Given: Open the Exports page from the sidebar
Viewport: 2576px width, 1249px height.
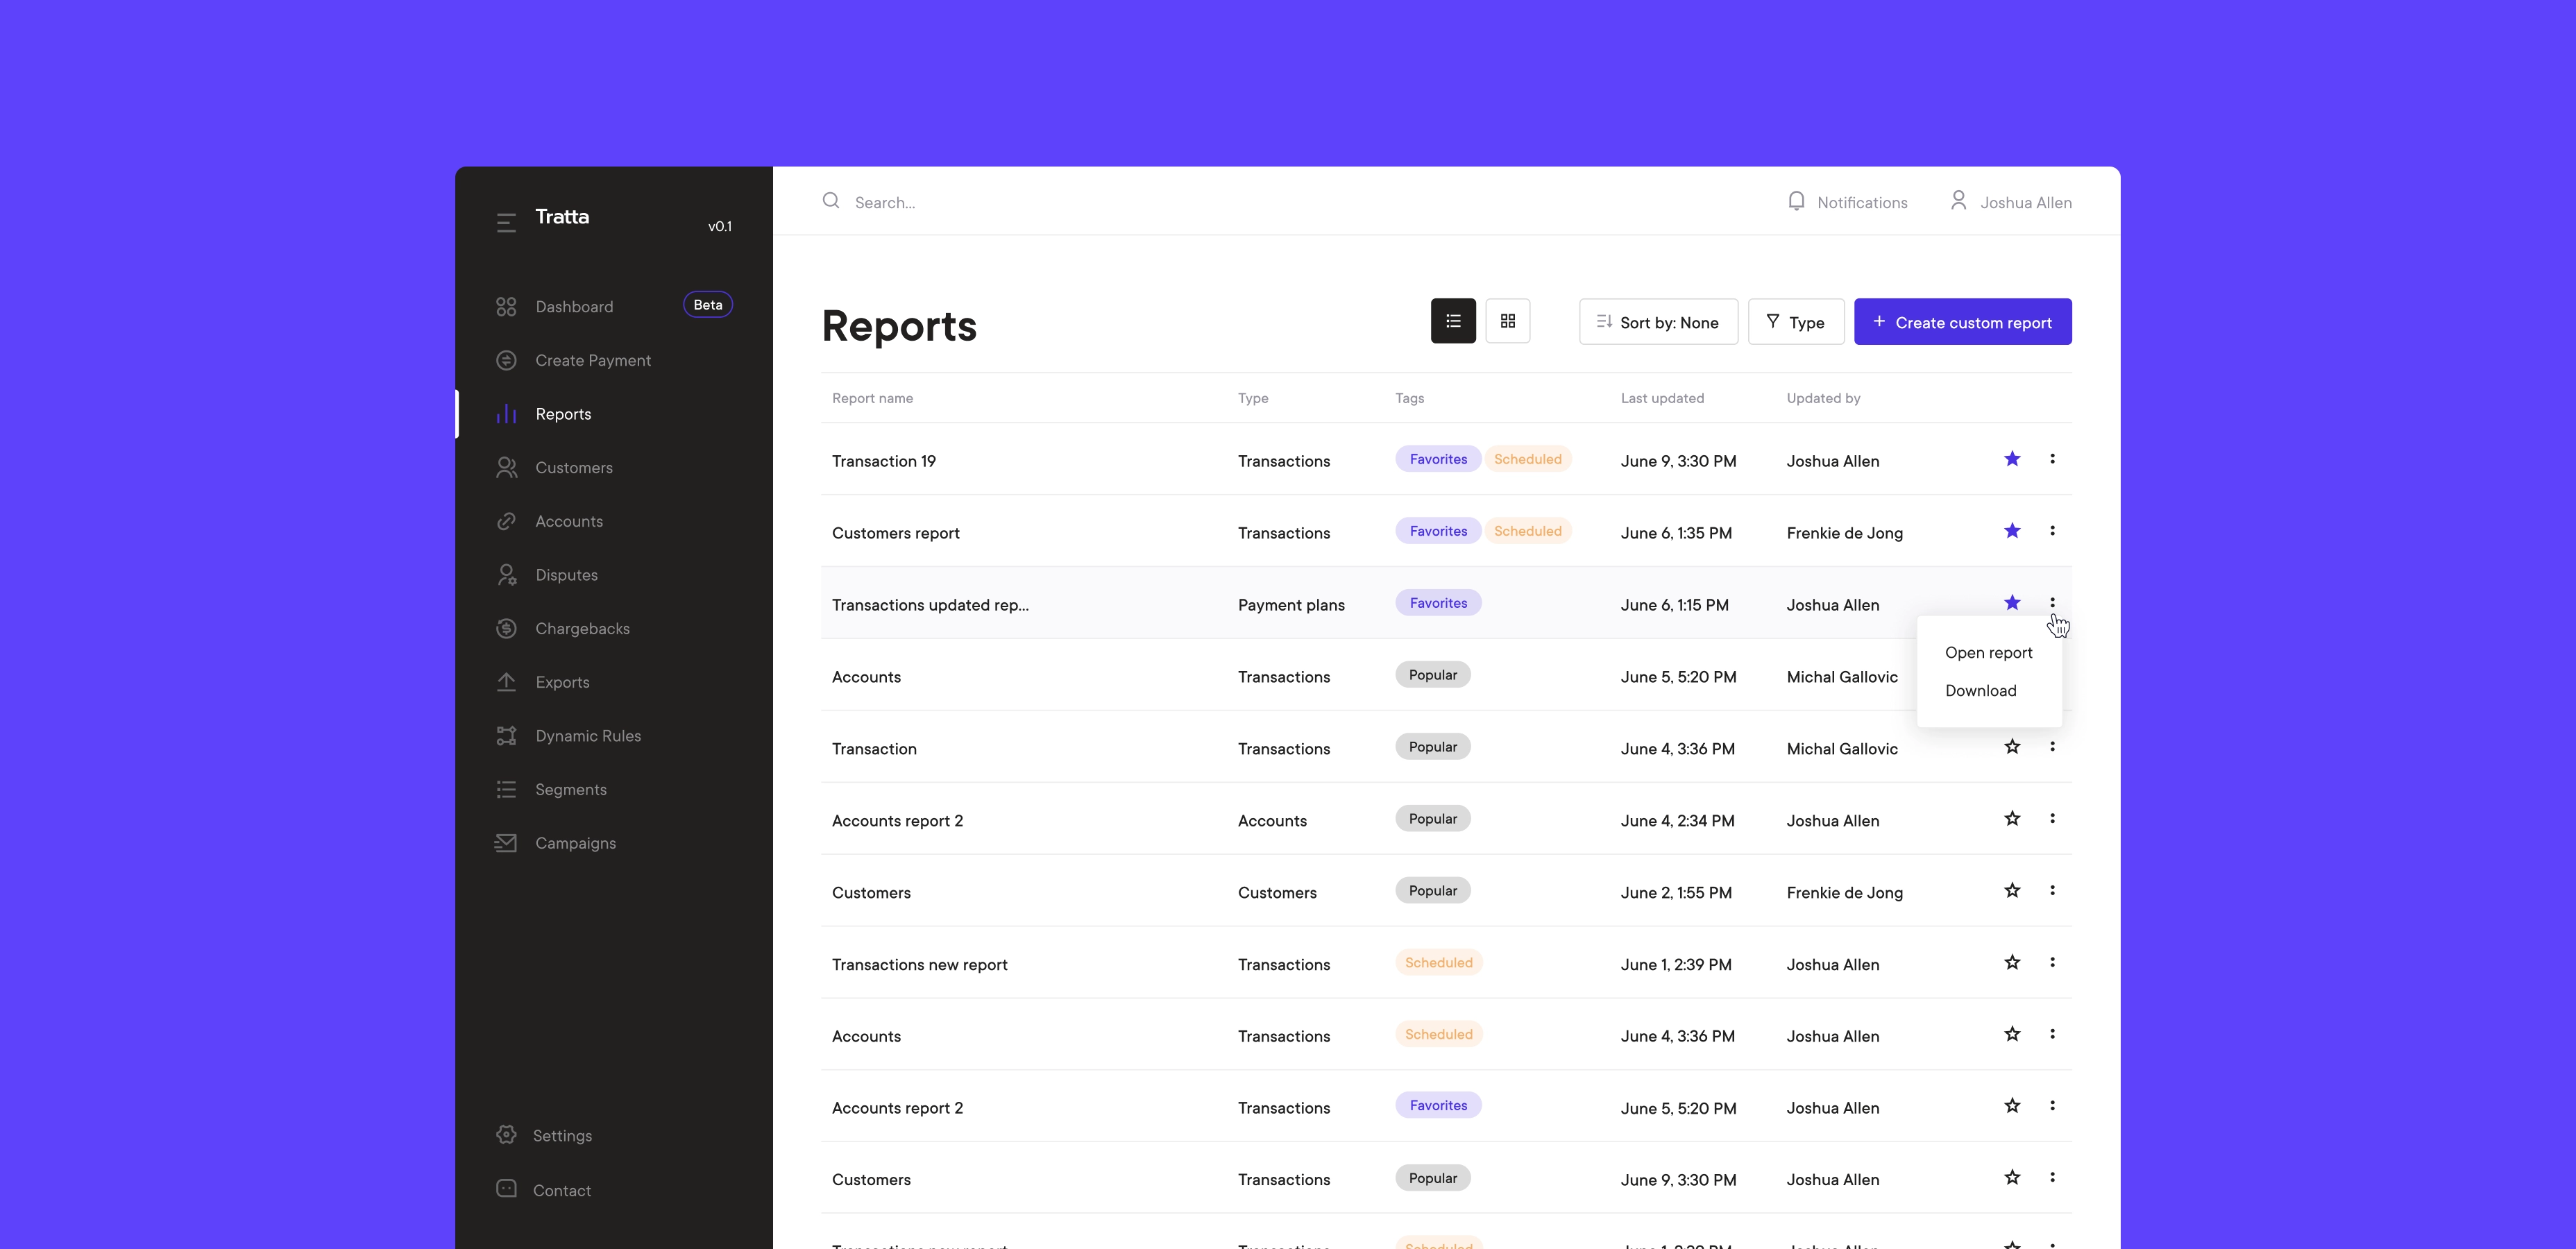Looking at the screenshot, I should [x=562, y=682].
